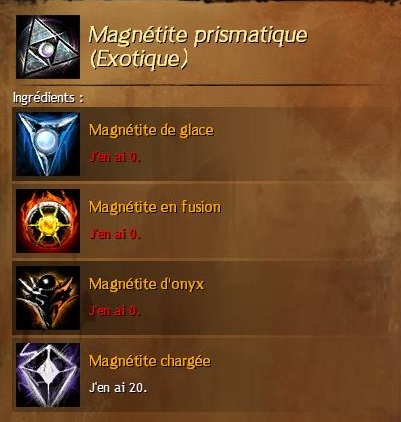
Task: Open the Magnétite prismatique title text
Action: [x=198, y=35]
